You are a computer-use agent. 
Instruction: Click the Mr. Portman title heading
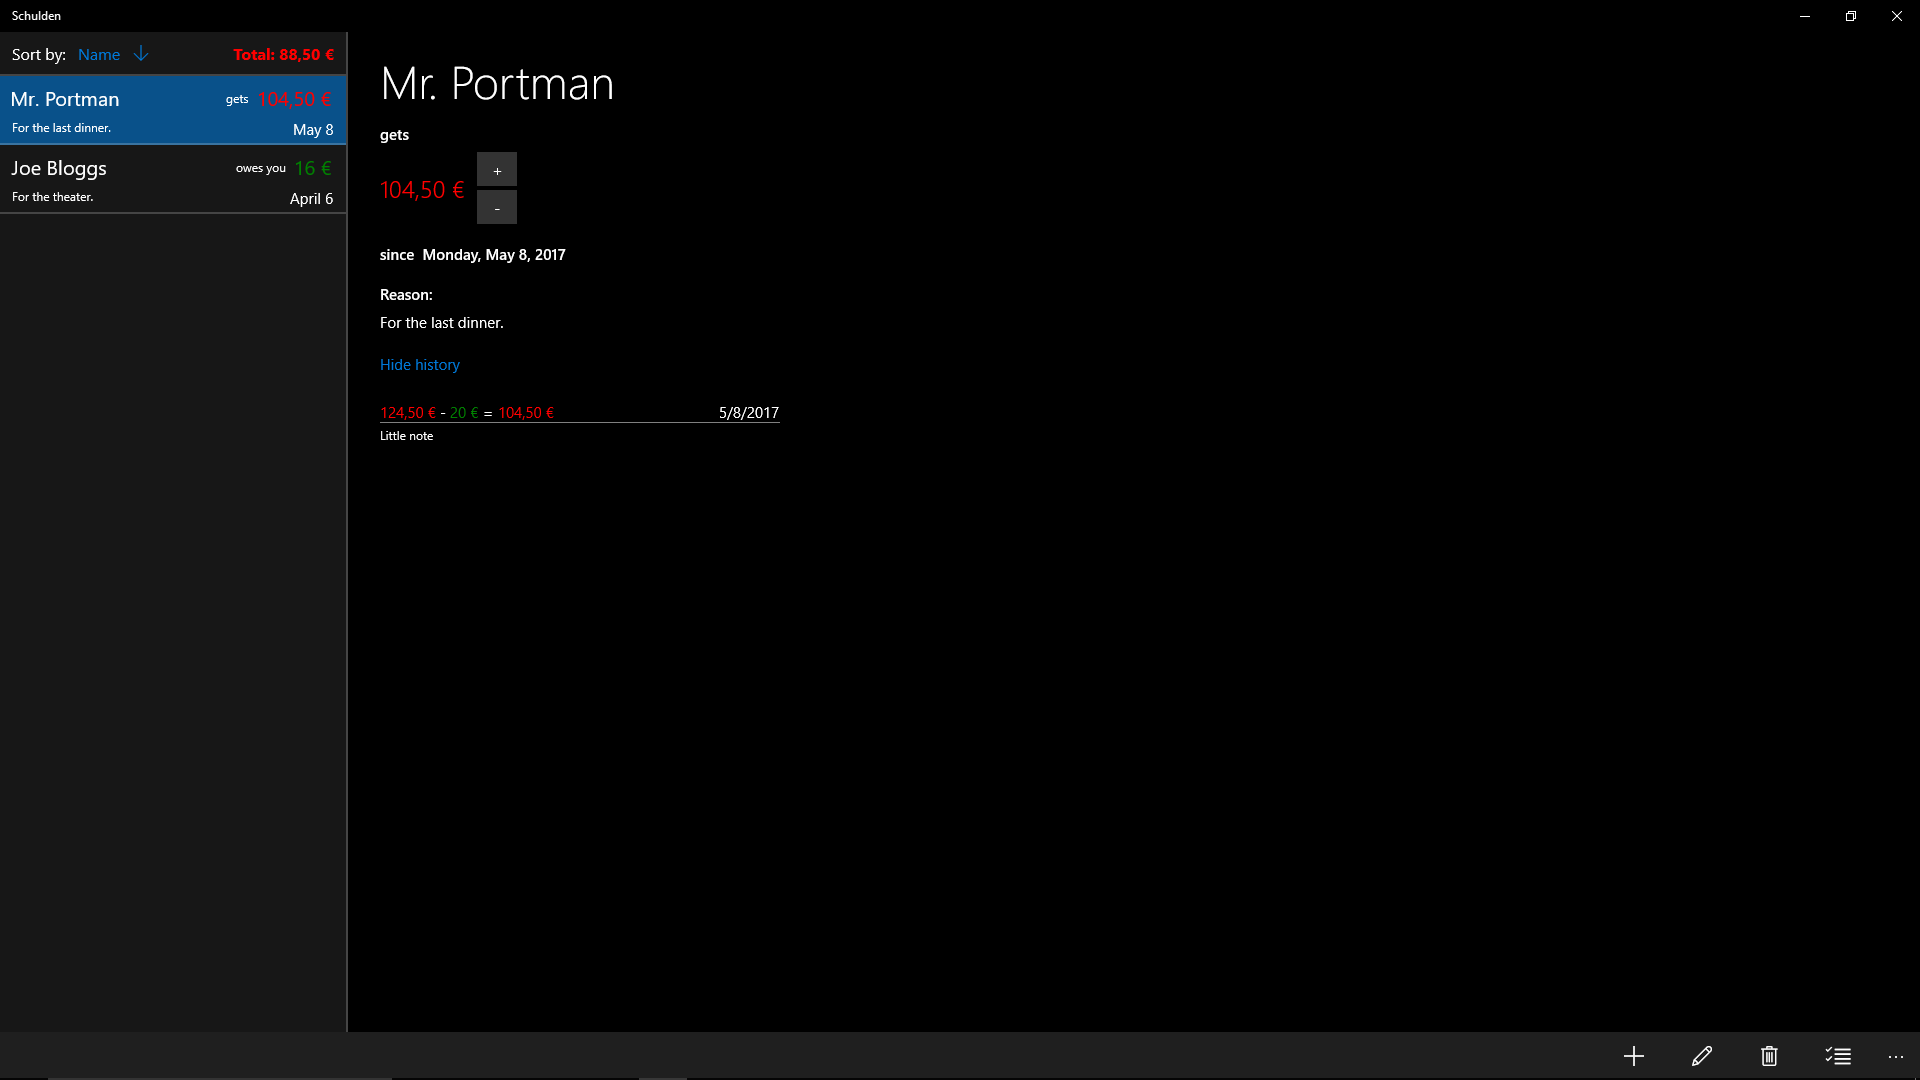(x=497, y=84)
